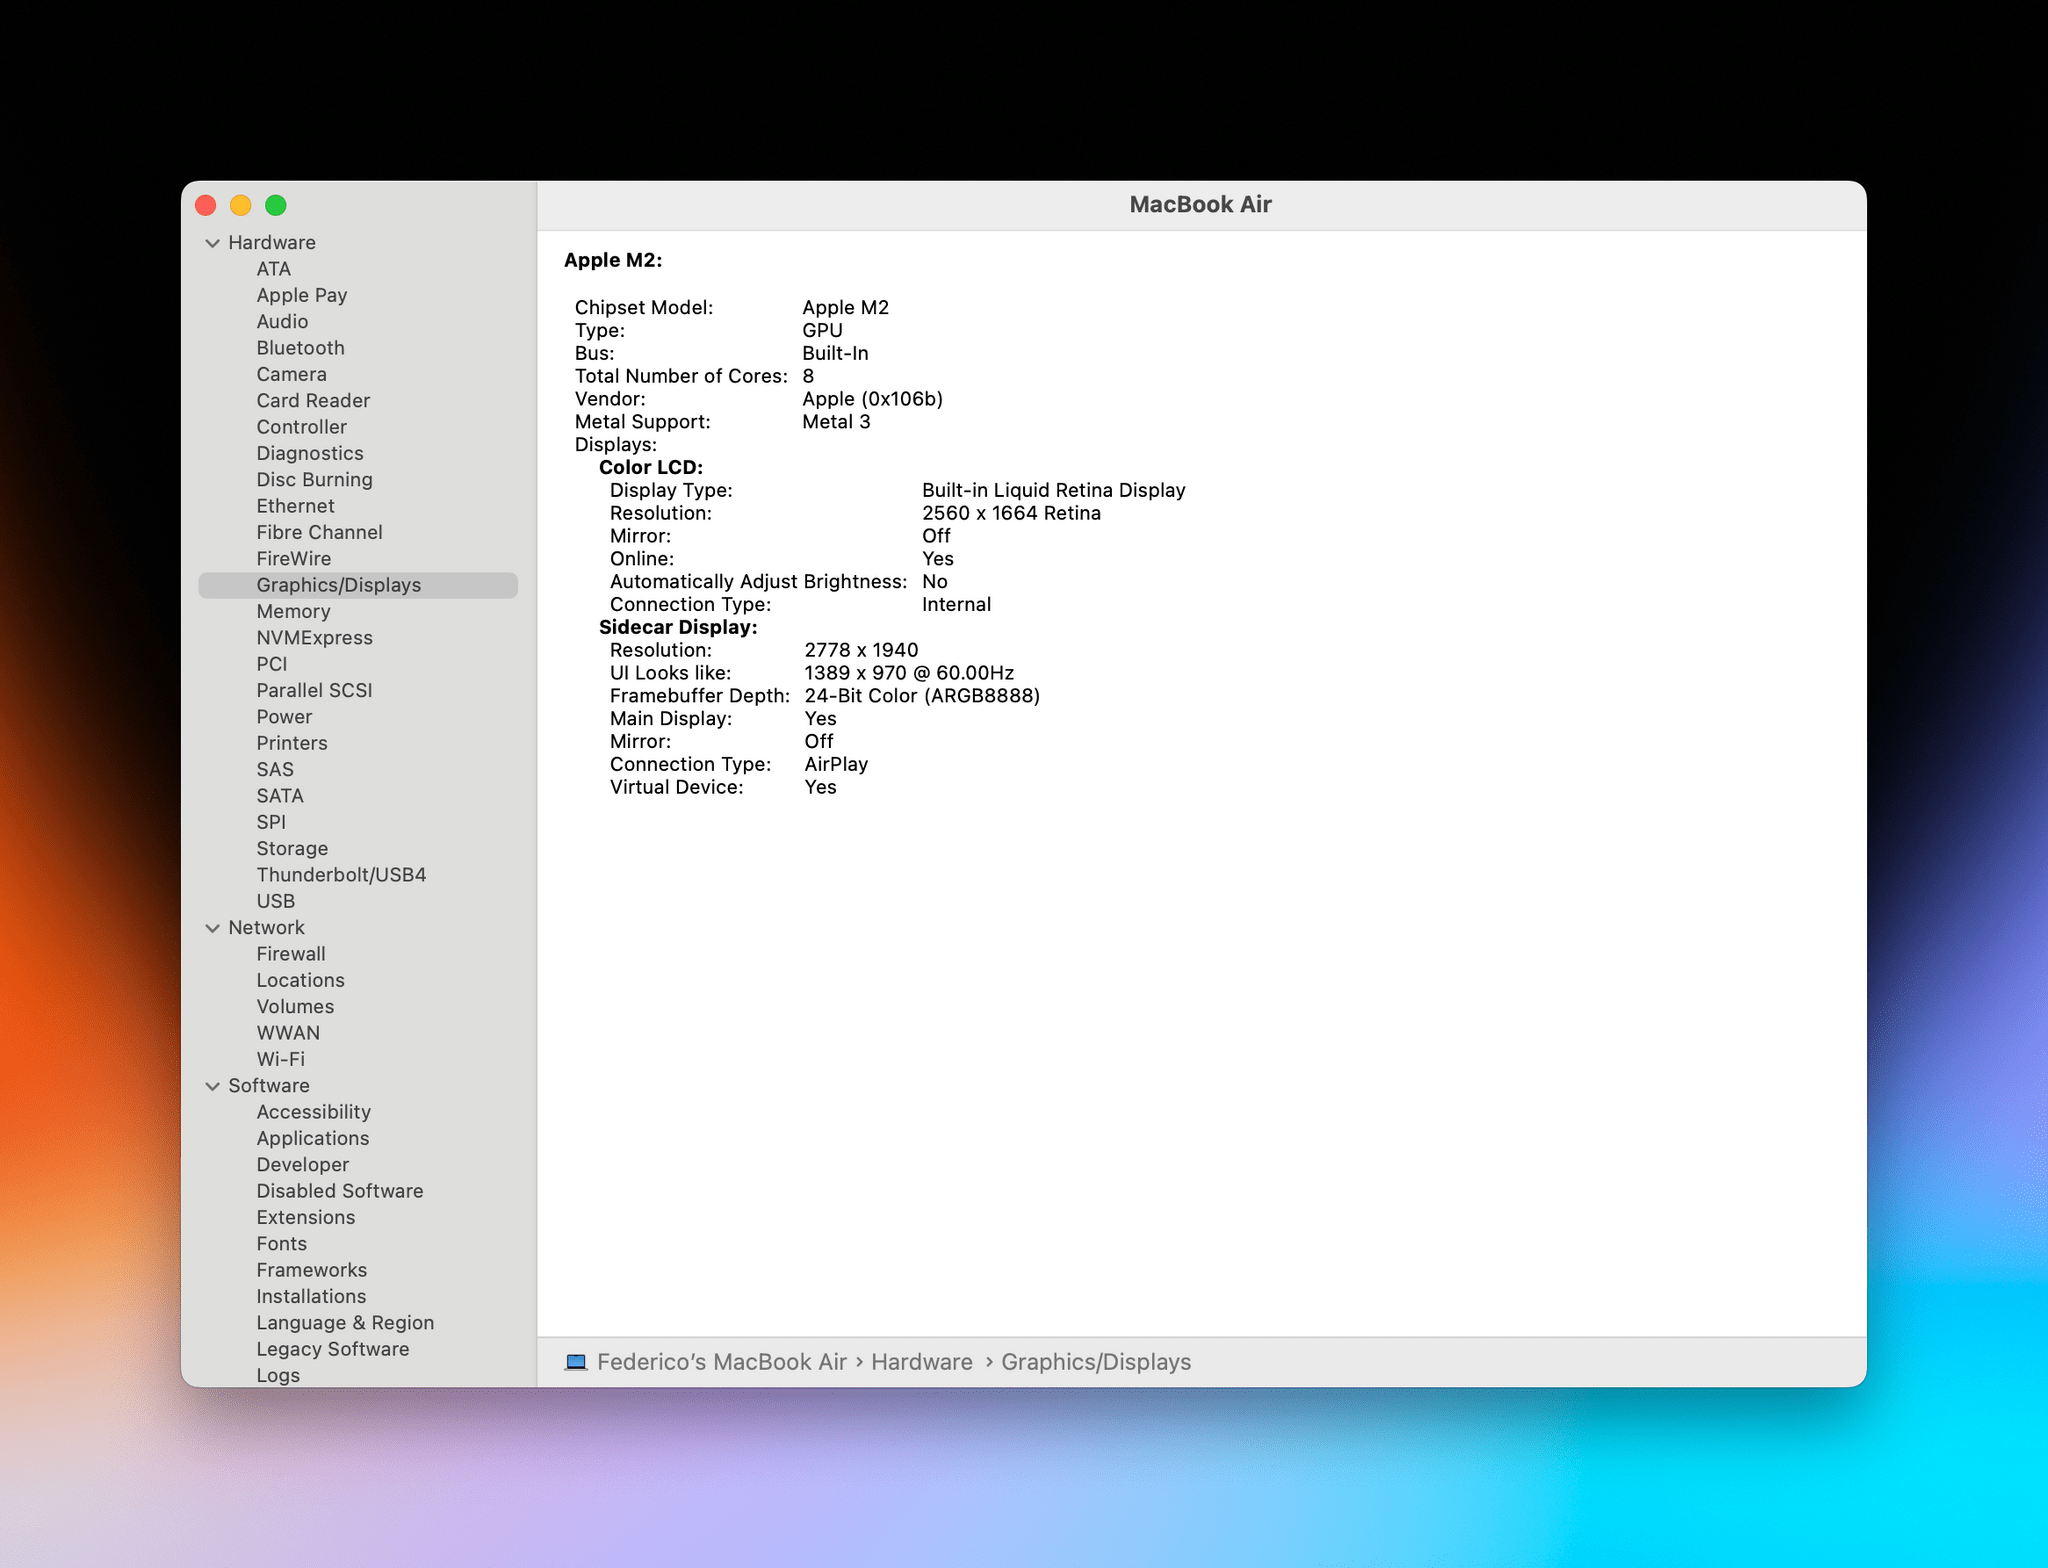This screenshot has height=1568, width=2048.
Task: Click the Hardware section header
Action: [271, 243]
